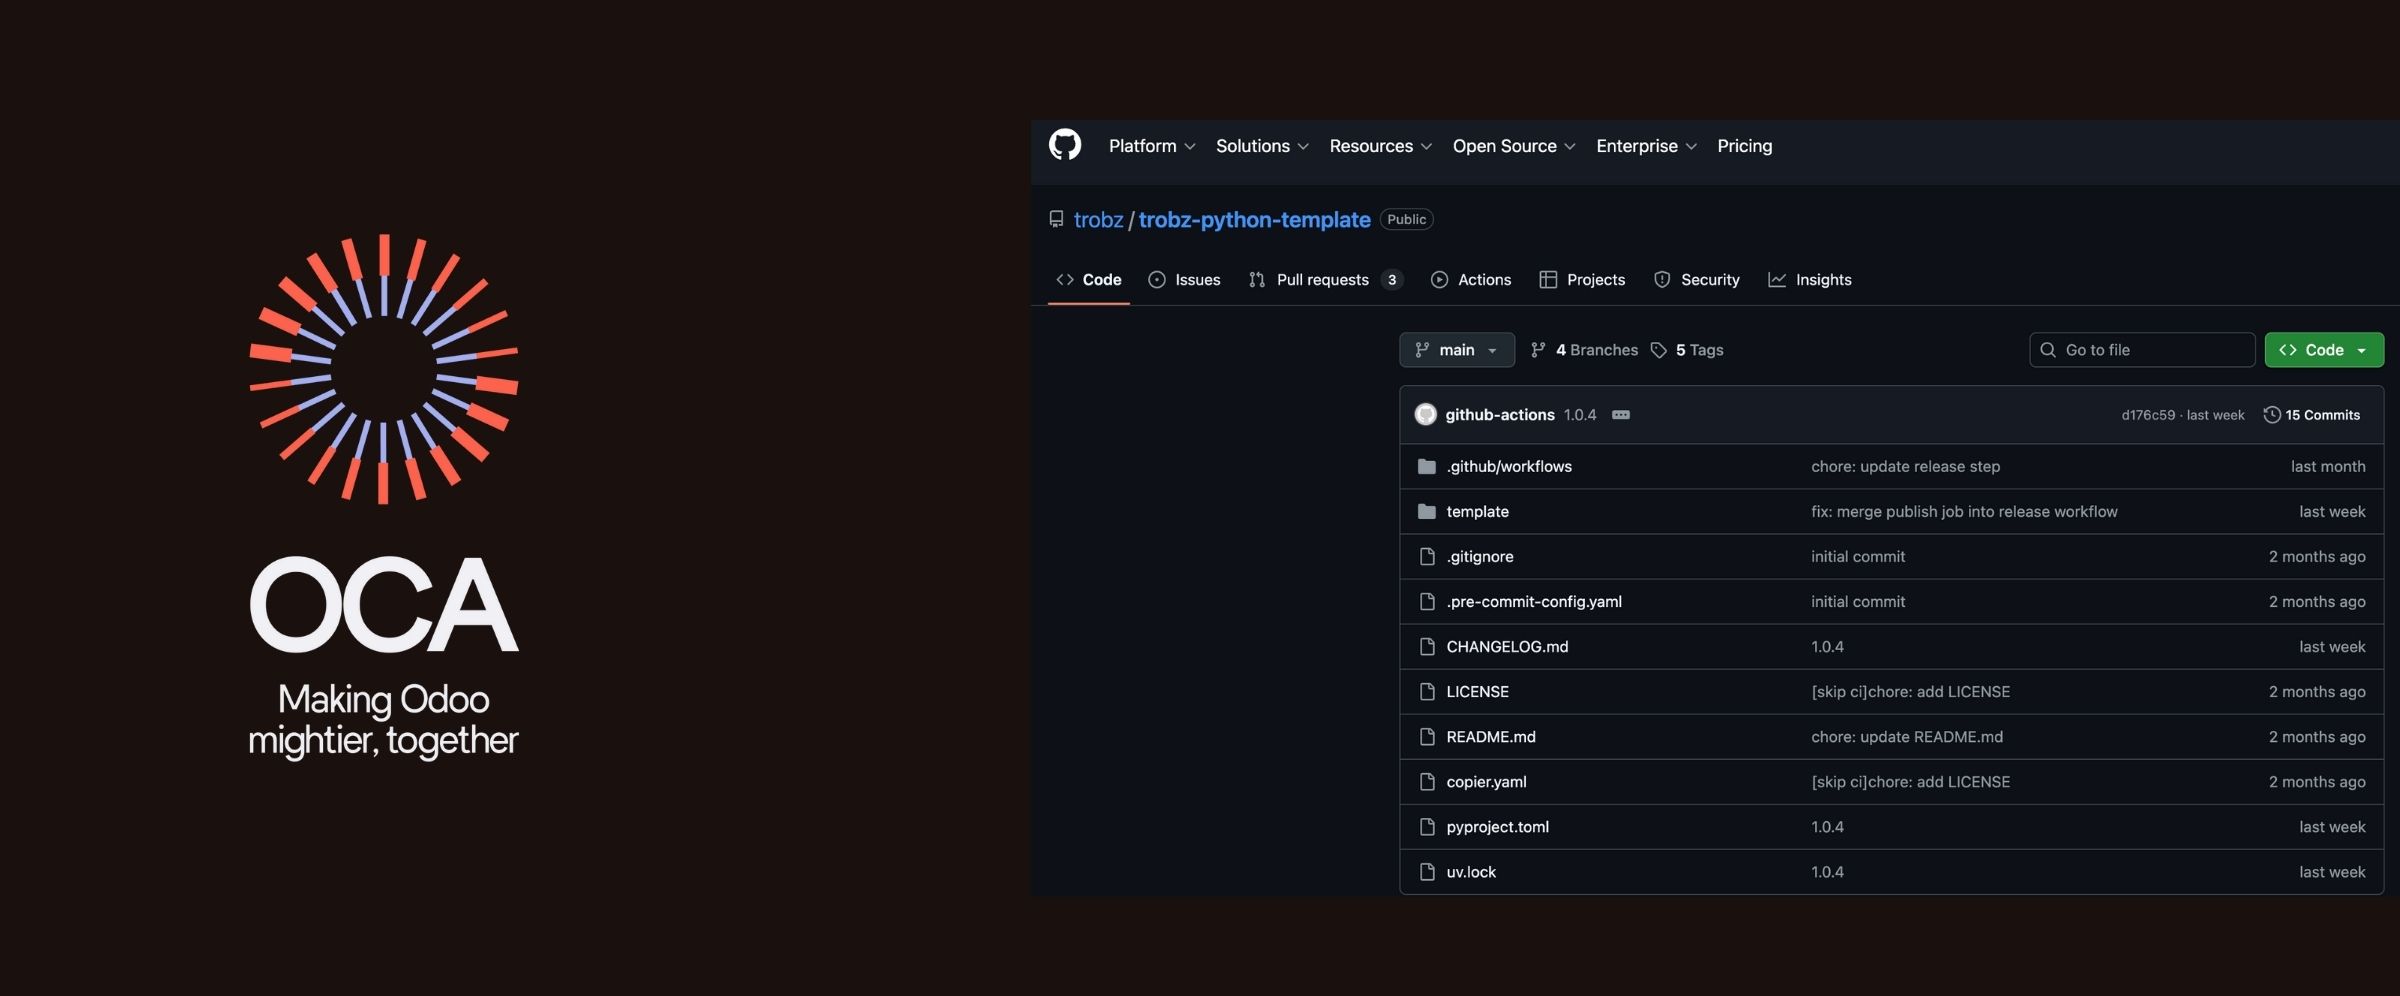This screenshot has height=996, width=2400.
Task: Open the uv.lock file
Action: pos(1471,871)
